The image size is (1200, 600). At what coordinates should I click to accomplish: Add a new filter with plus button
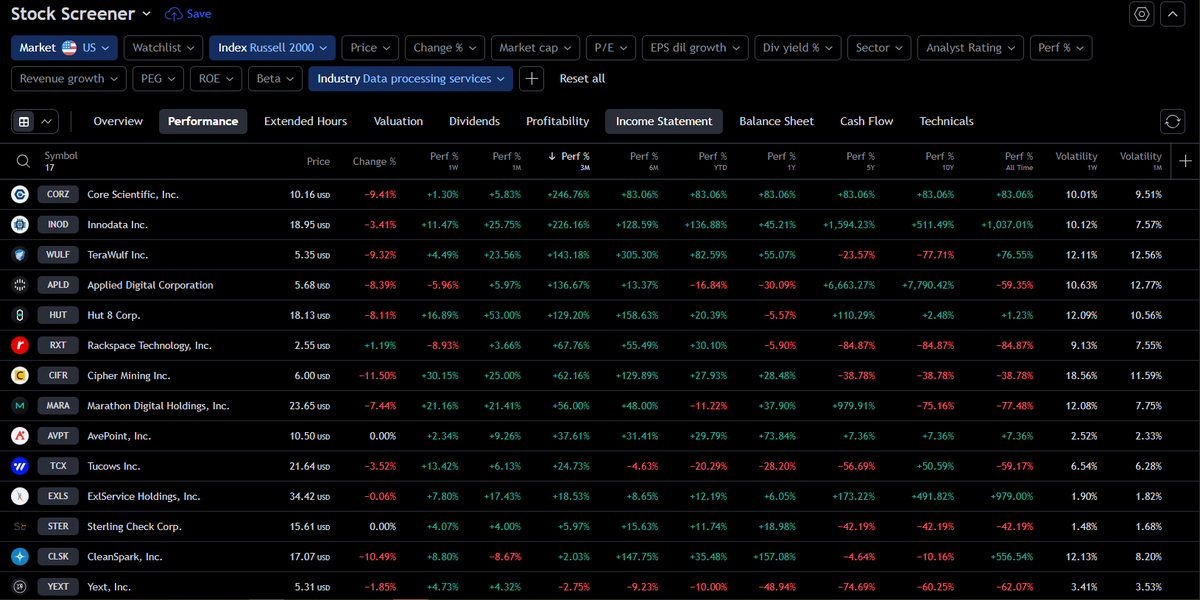532,78
